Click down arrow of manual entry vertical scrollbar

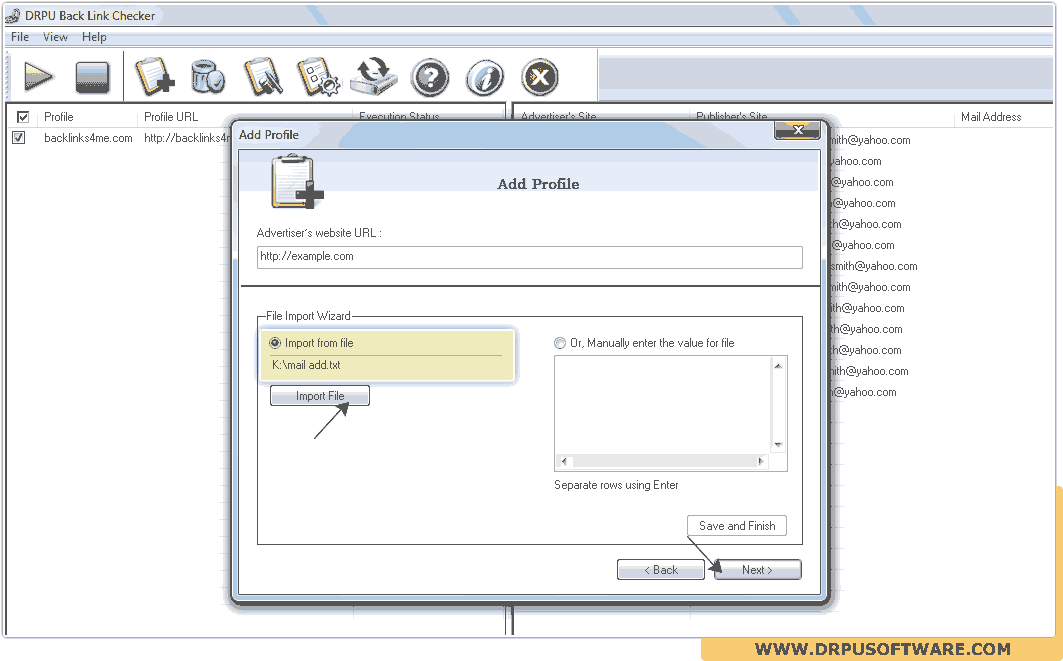pos(778,445)
